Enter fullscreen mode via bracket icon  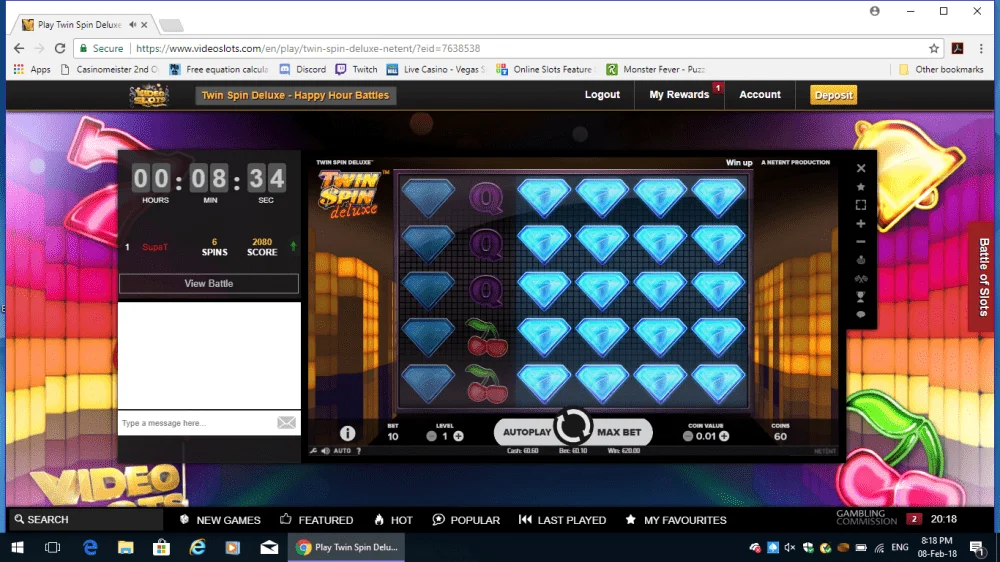click(861, 205)
